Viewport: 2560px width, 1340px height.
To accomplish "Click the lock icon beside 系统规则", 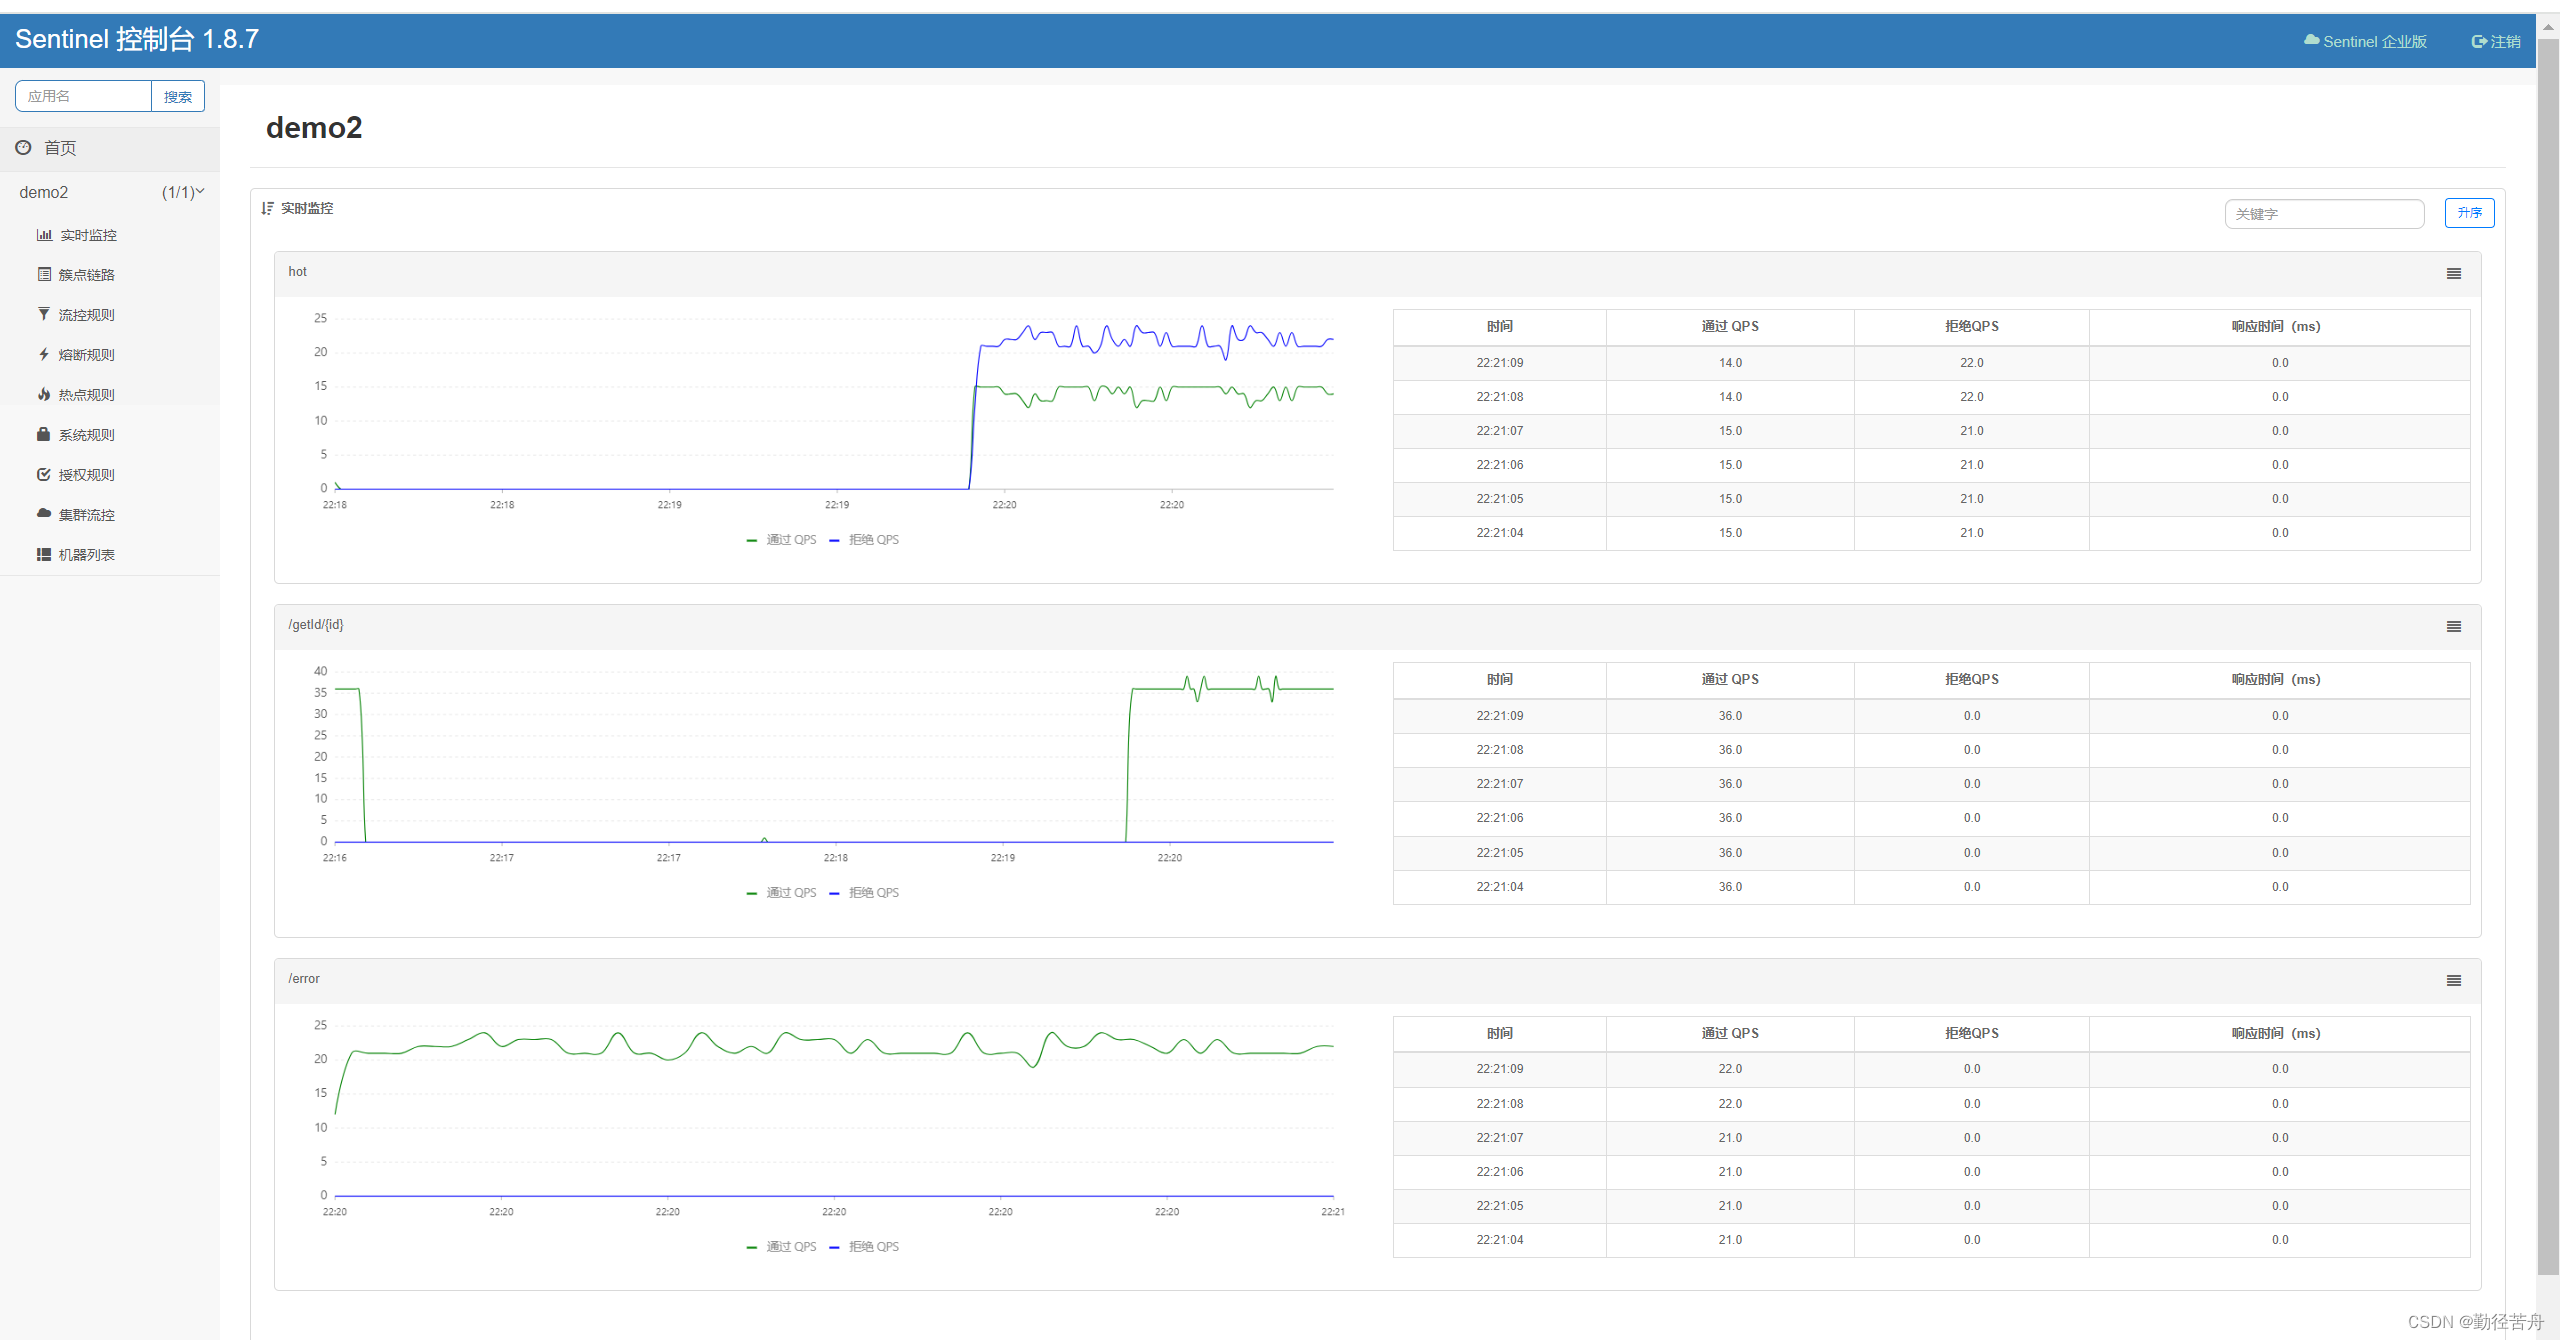I will pos(44,434).
